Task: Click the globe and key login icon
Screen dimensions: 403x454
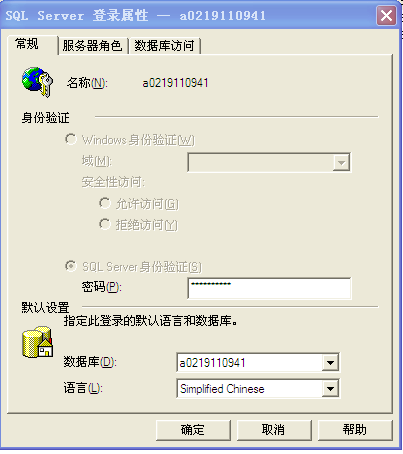Action: 37,82
